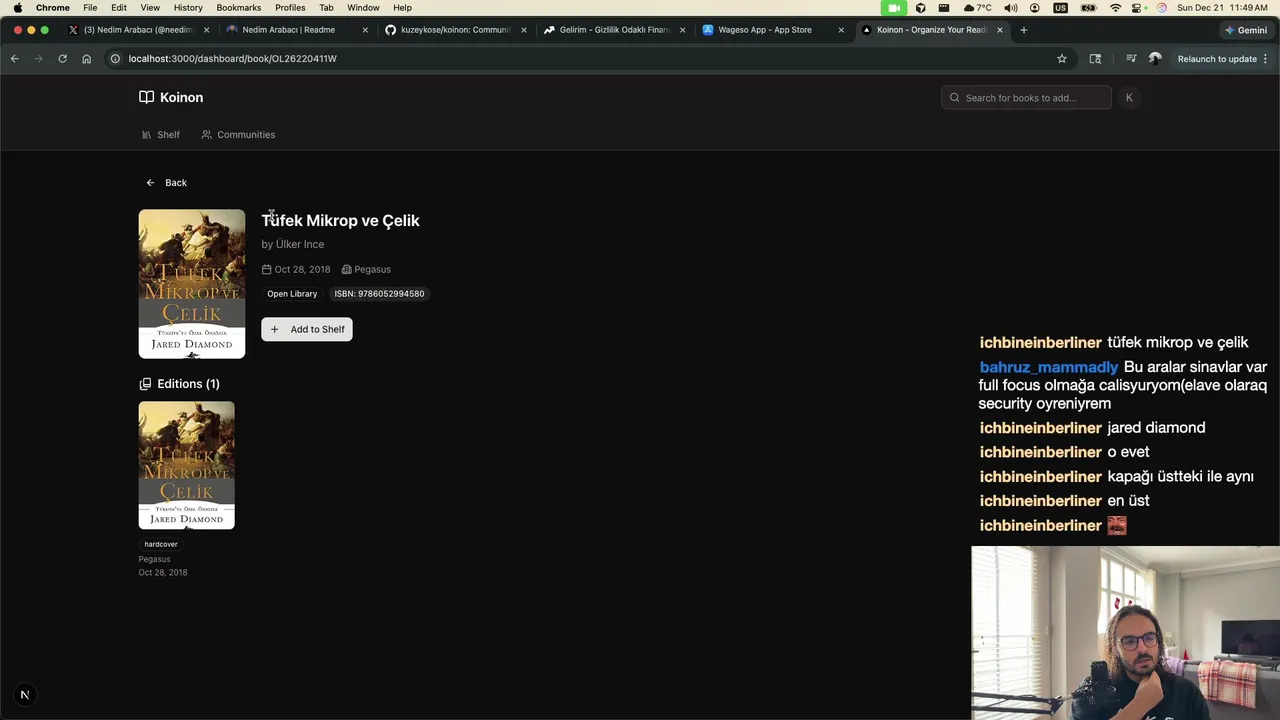Click the green camera recording icon in menu bar
The height and width of the screenshot is (720, 1280).
tap(894, 7)
